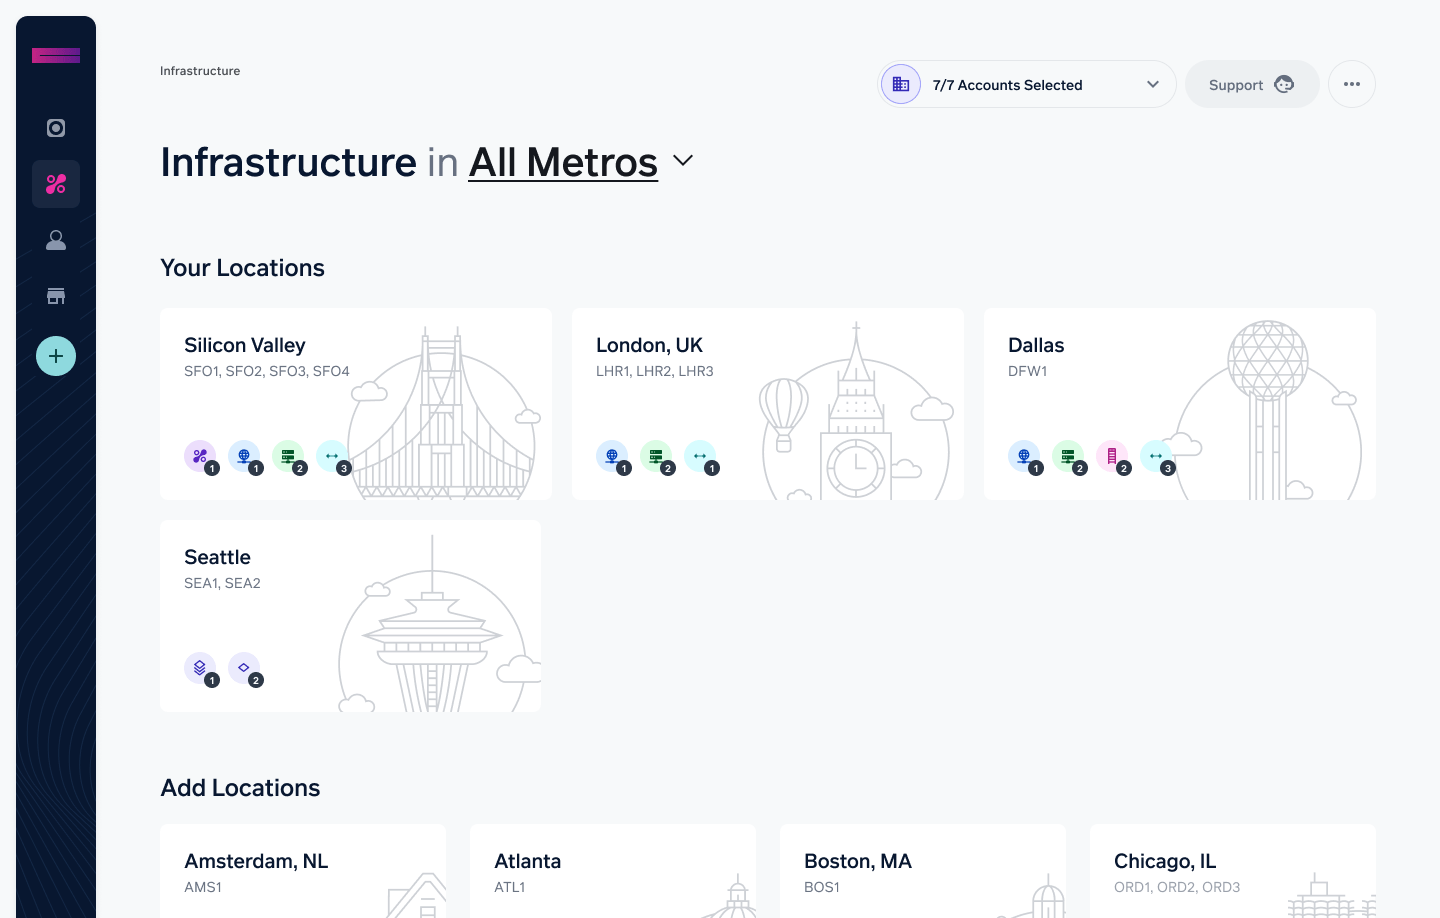This screenshot has width=1440, height=918.
Task: Open the three-dot more options menu
Action: coord(1352,84)
